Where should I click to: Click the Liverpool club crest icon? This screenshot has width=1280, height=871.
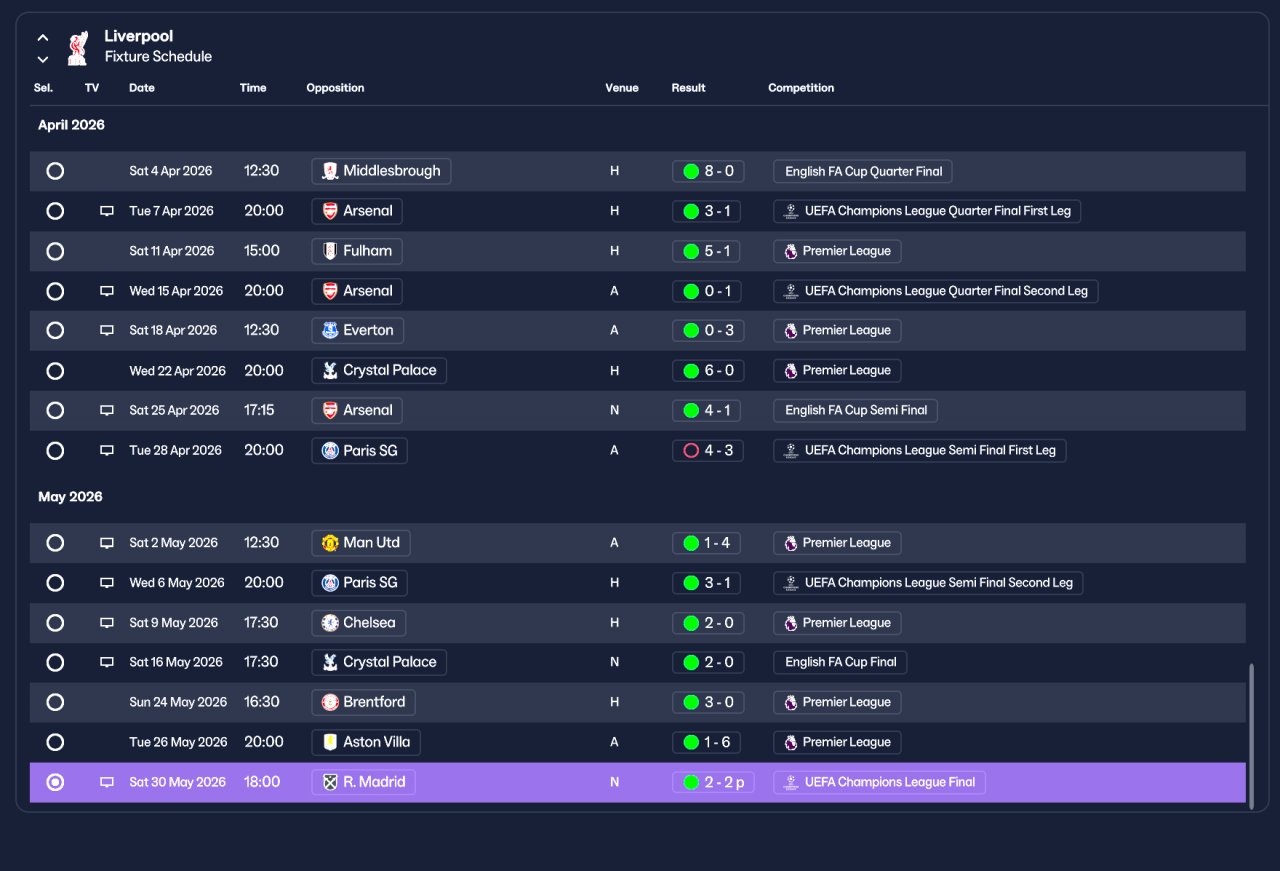click(77, 47)
